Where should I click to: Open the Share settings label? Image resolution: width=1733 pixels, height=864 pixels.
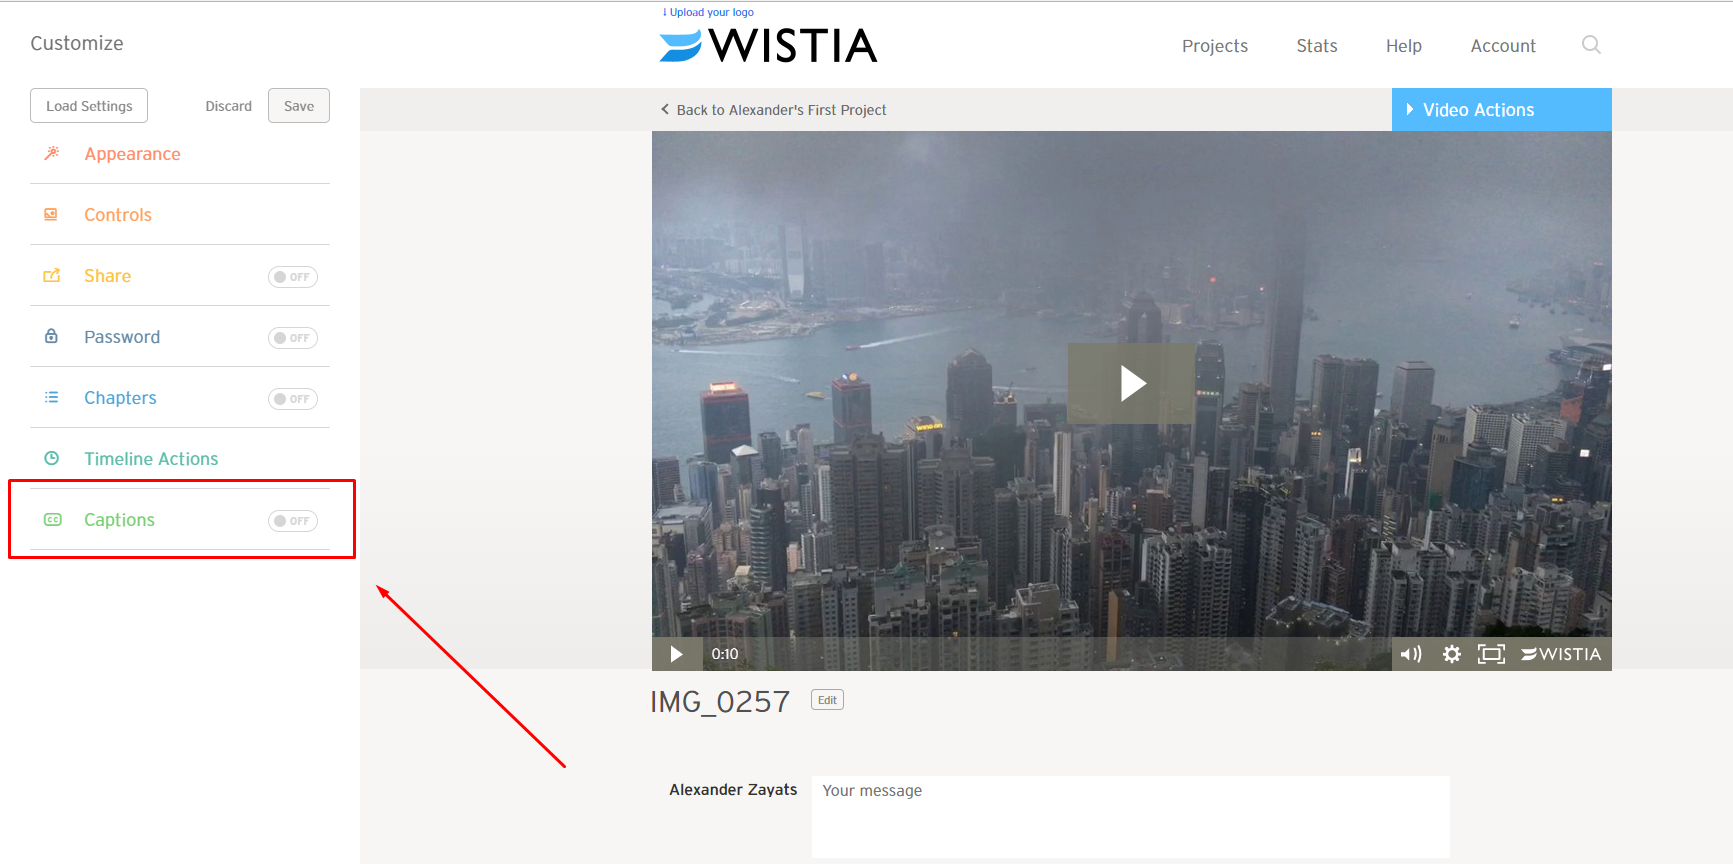[107, 276]
